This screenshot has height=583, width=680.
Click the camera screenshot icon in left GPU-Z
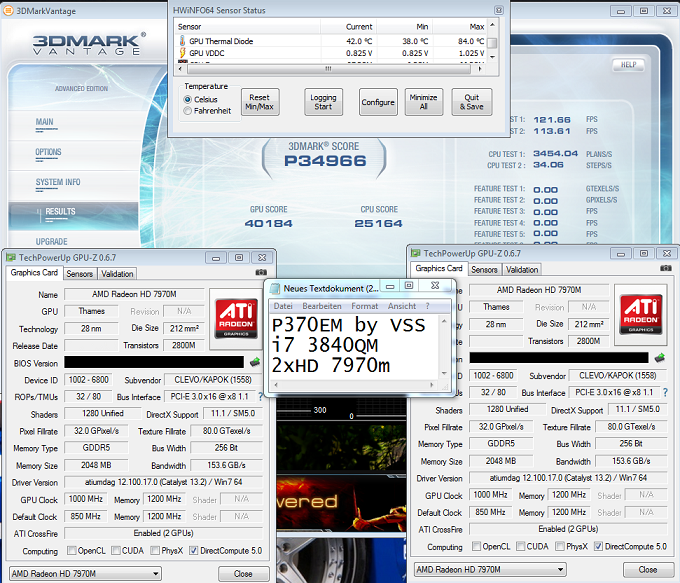pos(261,272)
